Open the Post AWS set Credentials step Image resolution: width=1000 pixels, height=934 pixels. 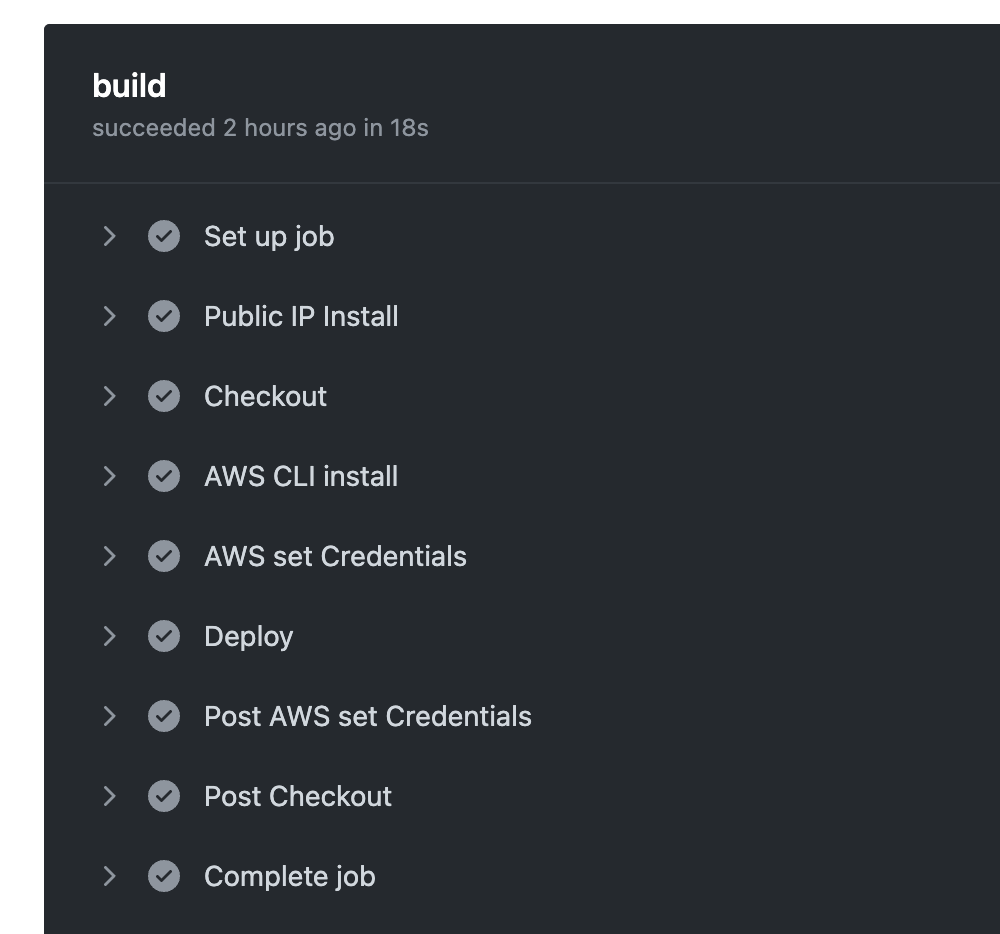tap(368, 717)
